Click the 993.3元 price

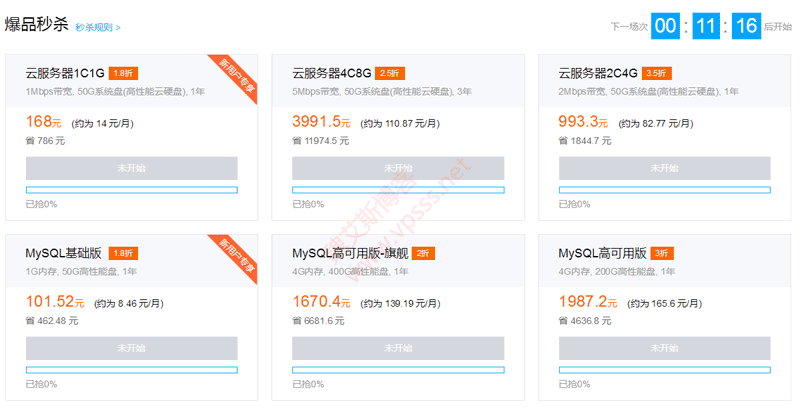583,122
